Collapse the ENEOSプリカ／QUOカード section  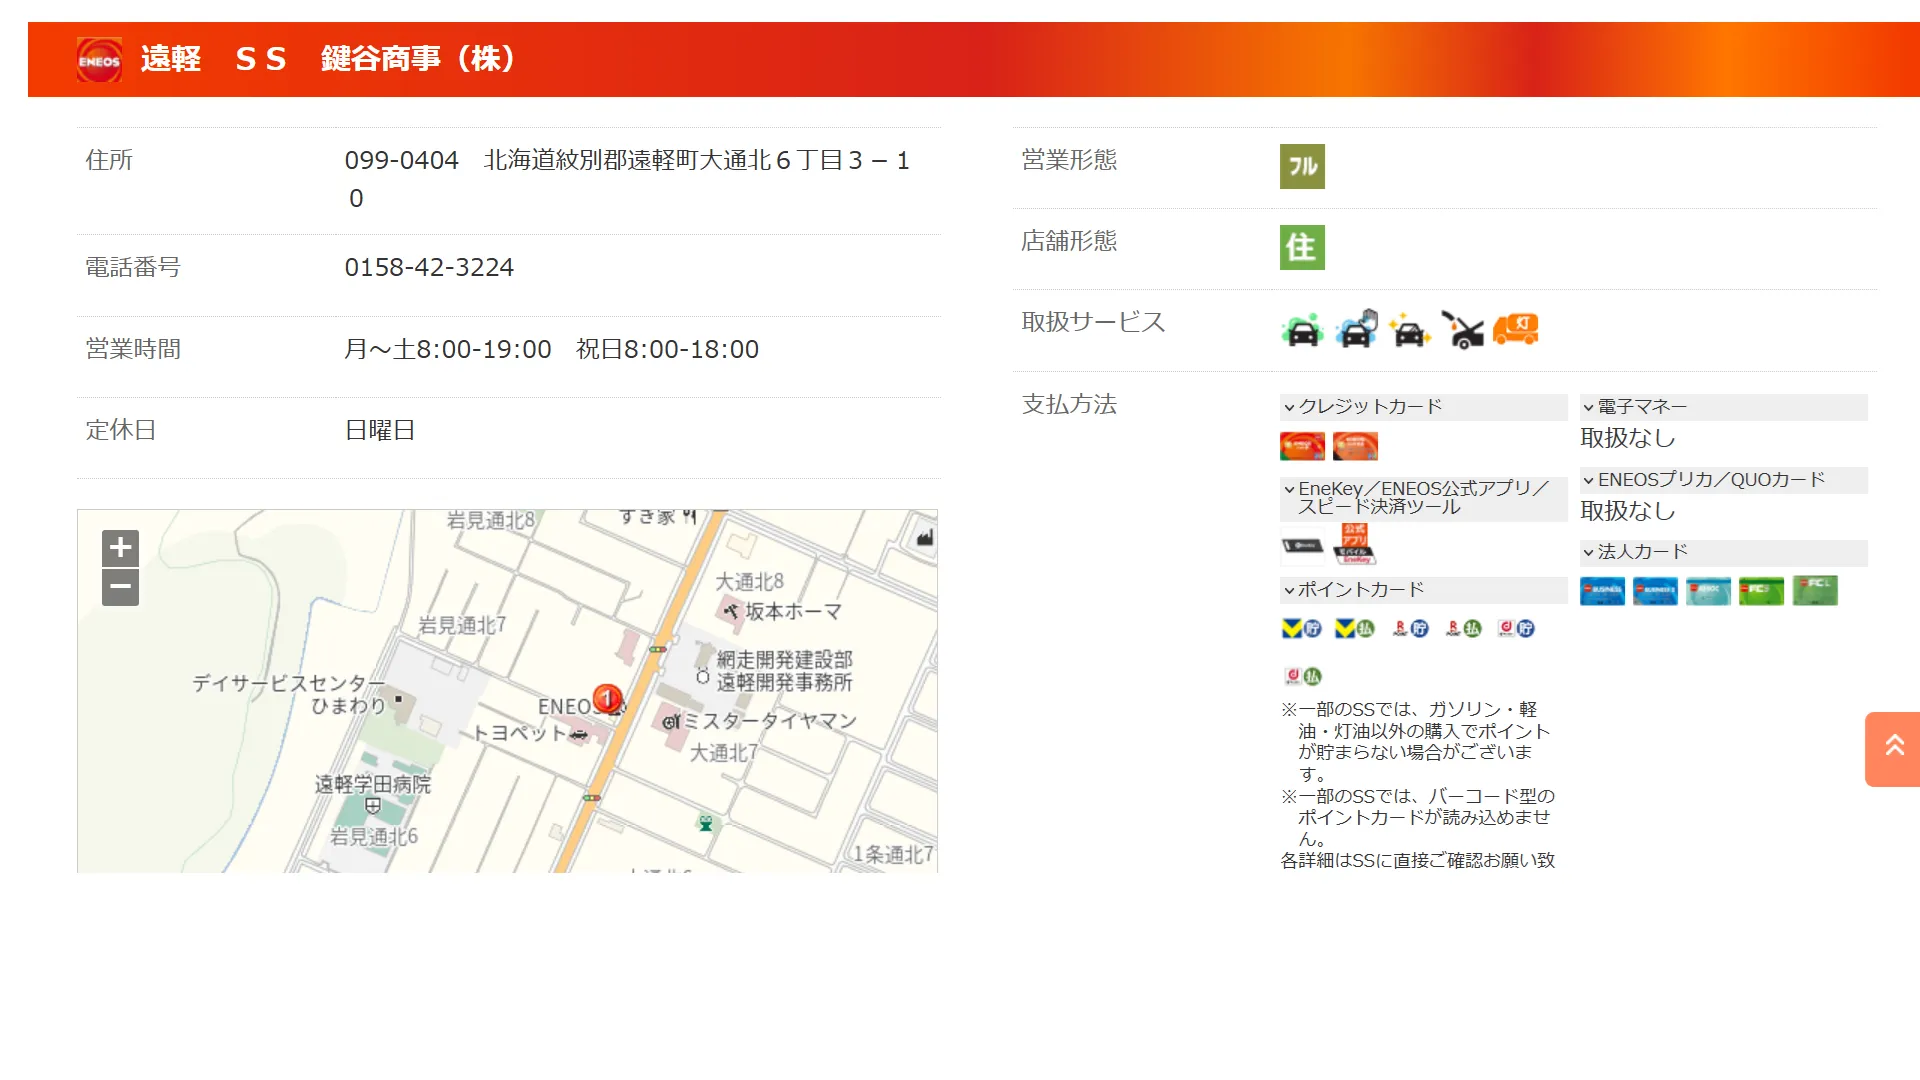coord(1723,480)
